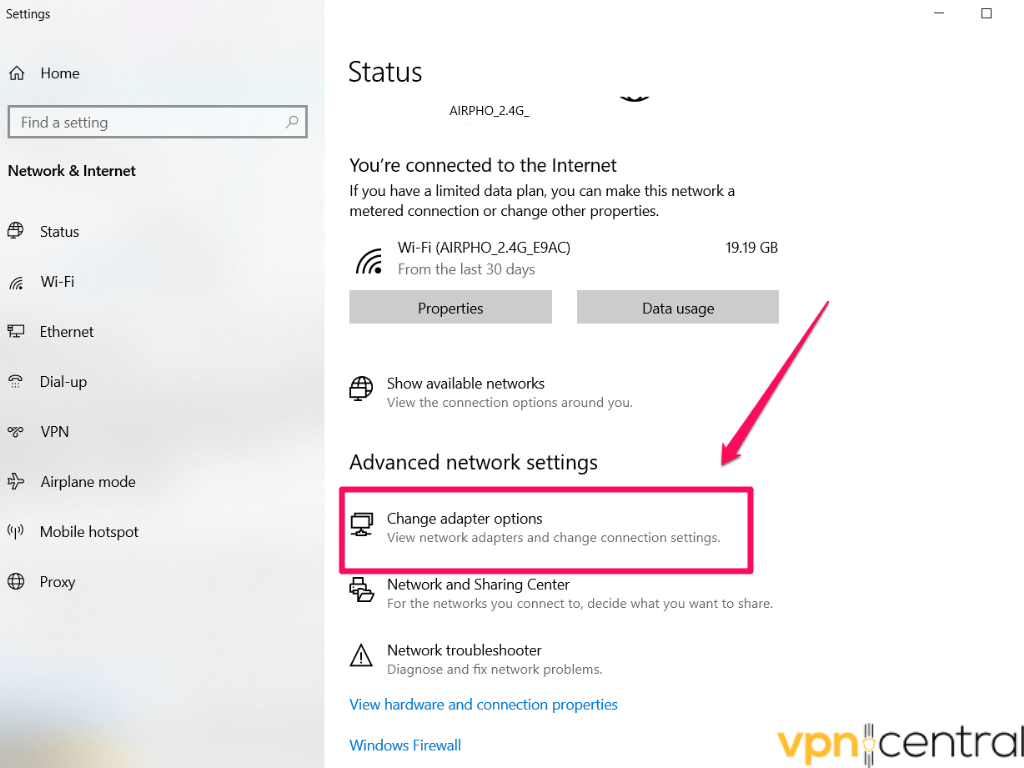1024x768 pixels.
Task: Click the Proxy globe icon
Action: click(16, 581)
